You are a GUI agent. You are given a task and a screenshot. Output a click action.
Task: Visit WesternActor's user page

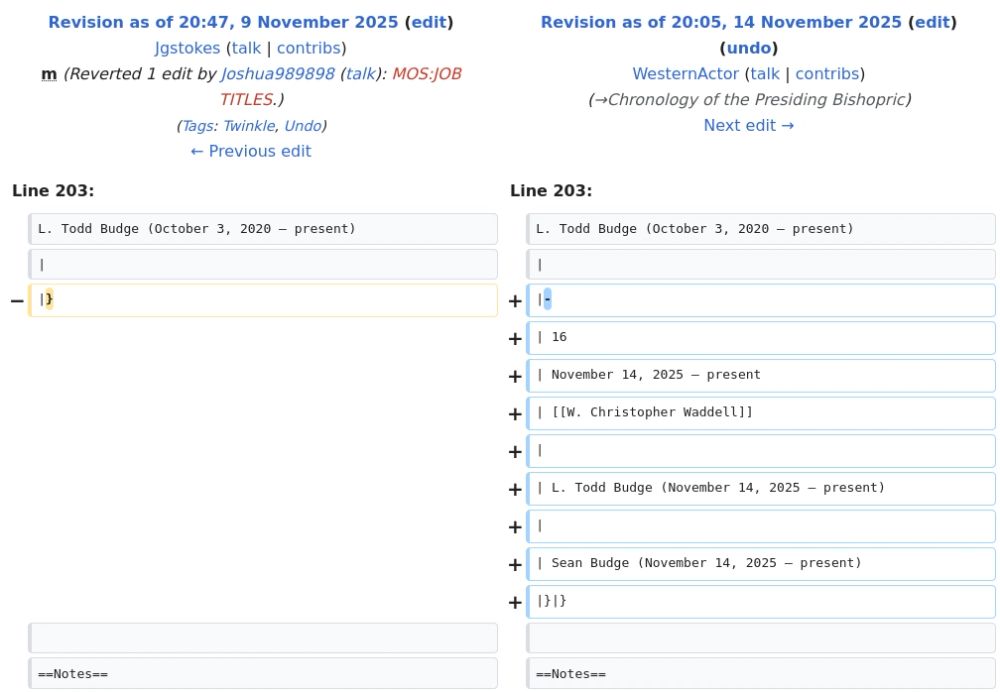[x=686, y=73]
